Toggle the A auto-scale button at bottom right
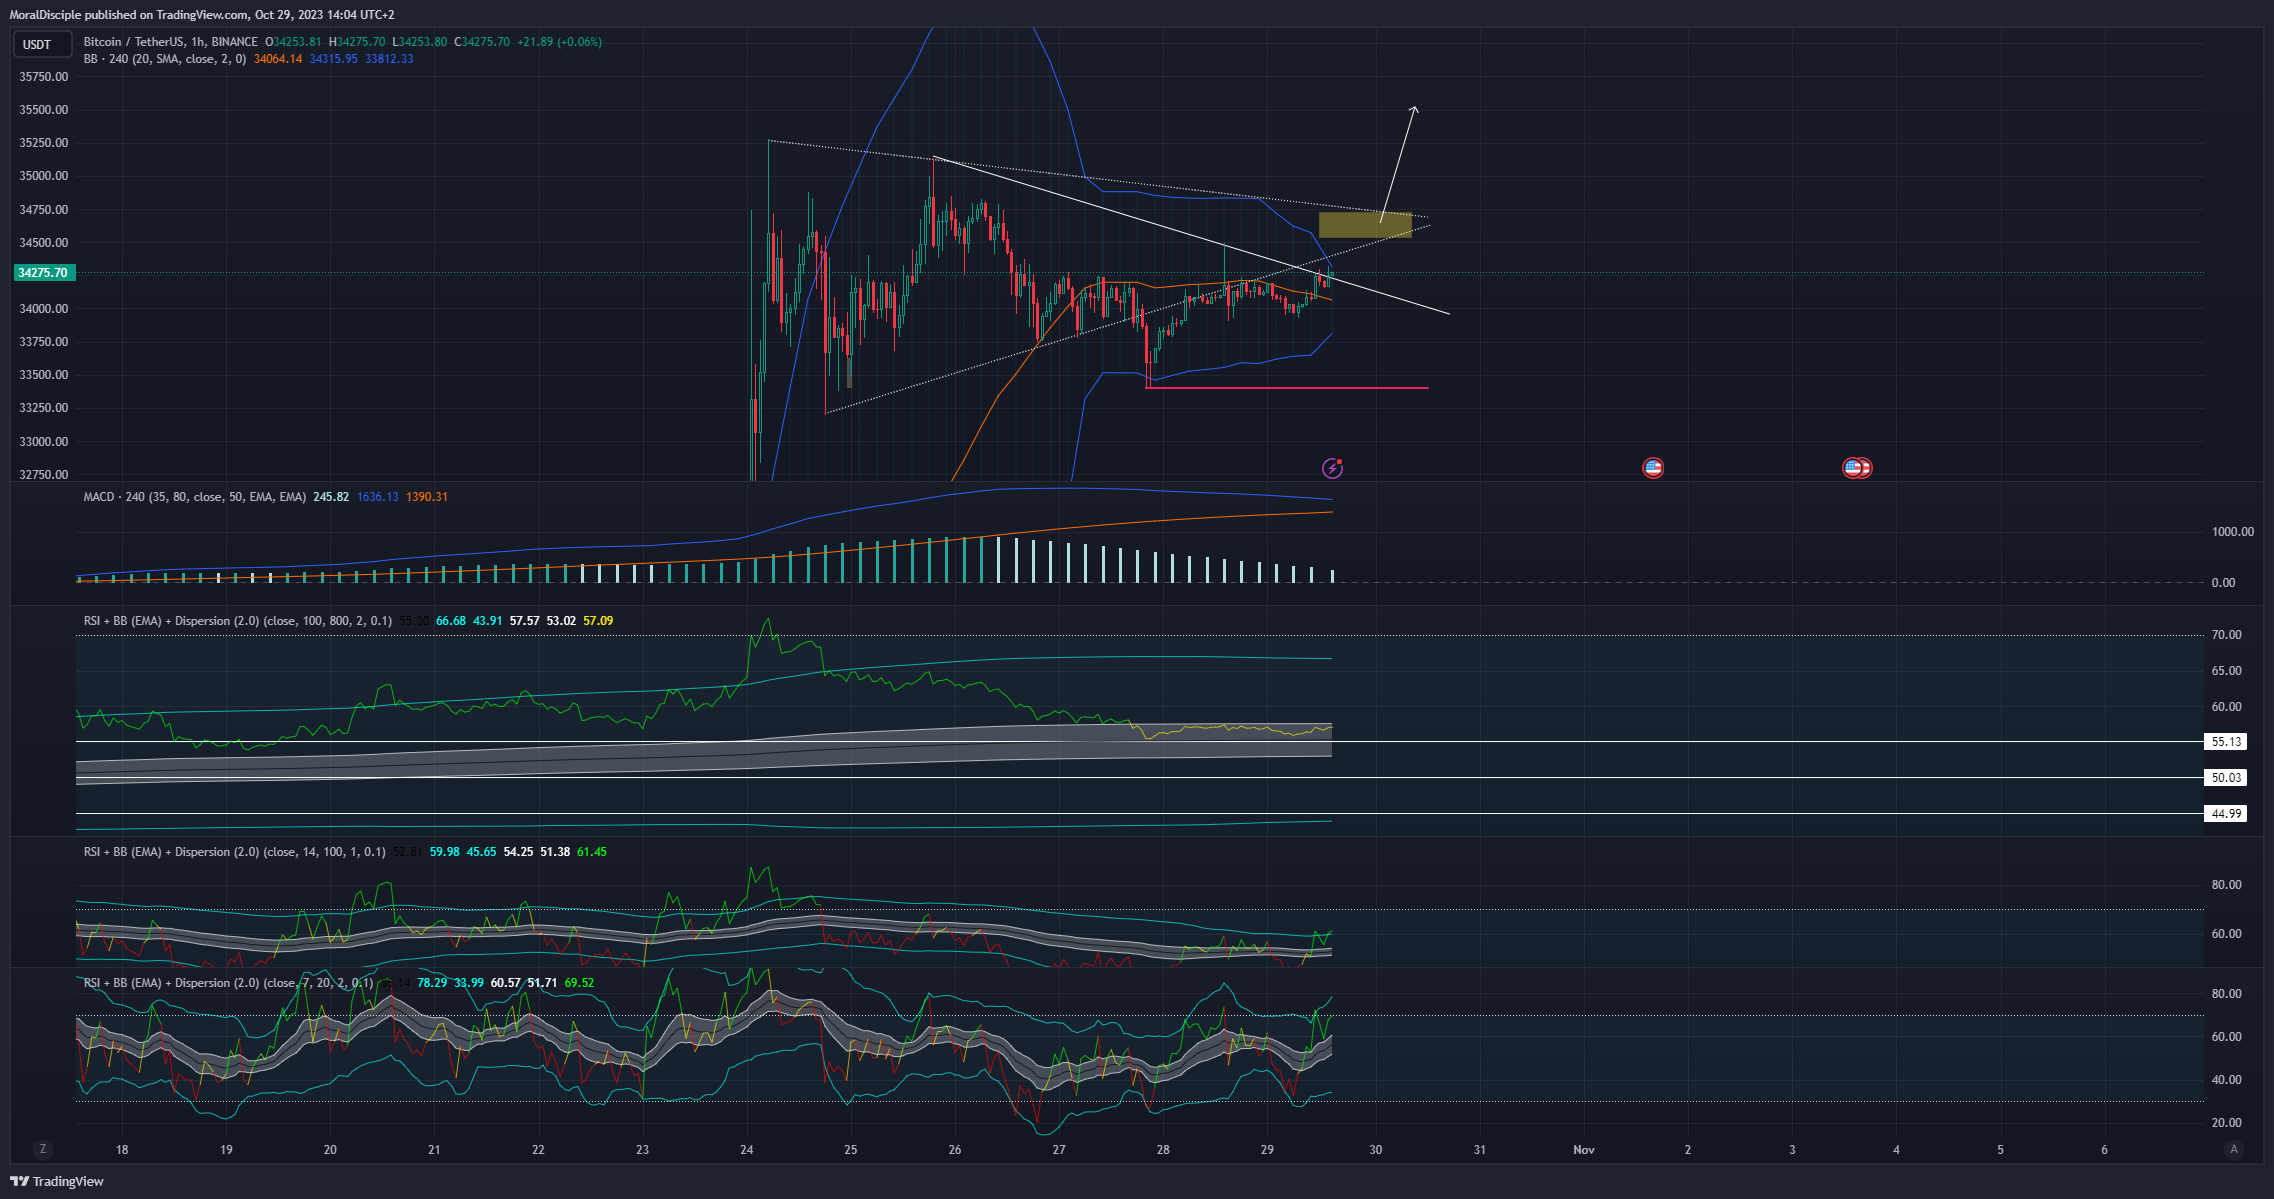The image size is (2274, 1199). point(2234,1149)
